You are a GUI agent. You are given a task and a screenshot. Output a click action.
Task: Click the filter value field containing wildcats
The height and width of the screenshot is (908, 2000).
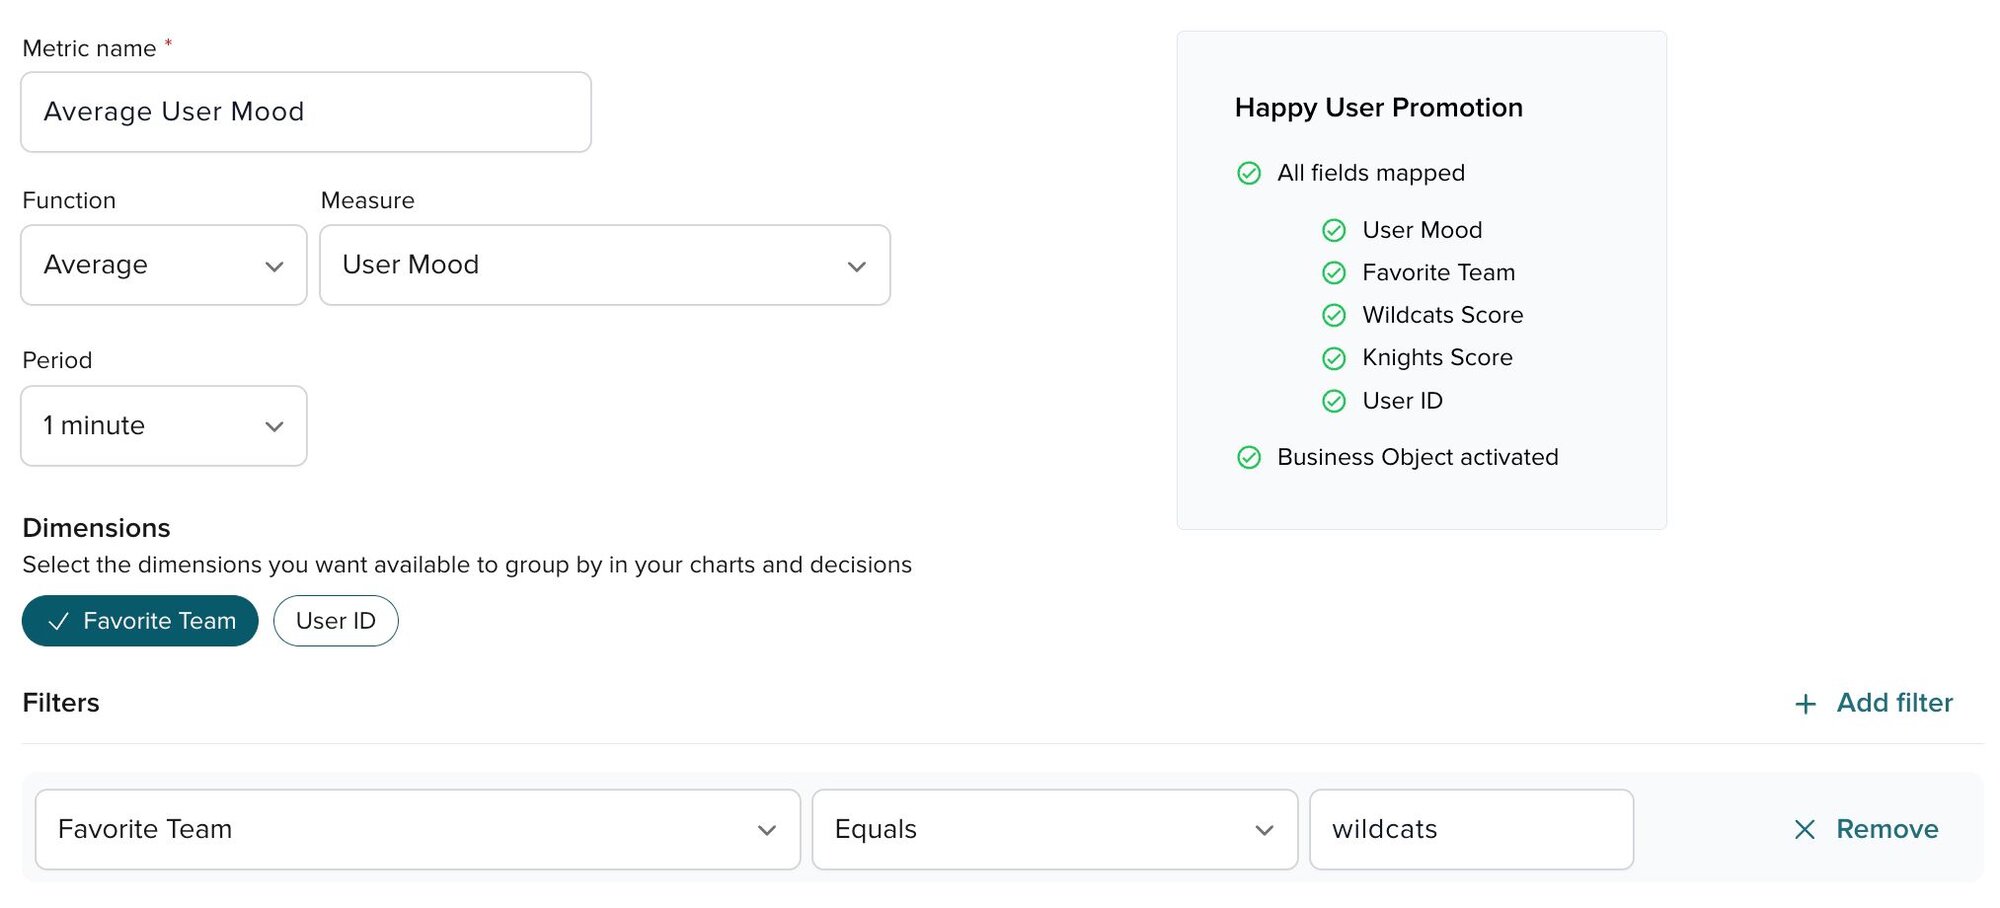(1472, 830)
